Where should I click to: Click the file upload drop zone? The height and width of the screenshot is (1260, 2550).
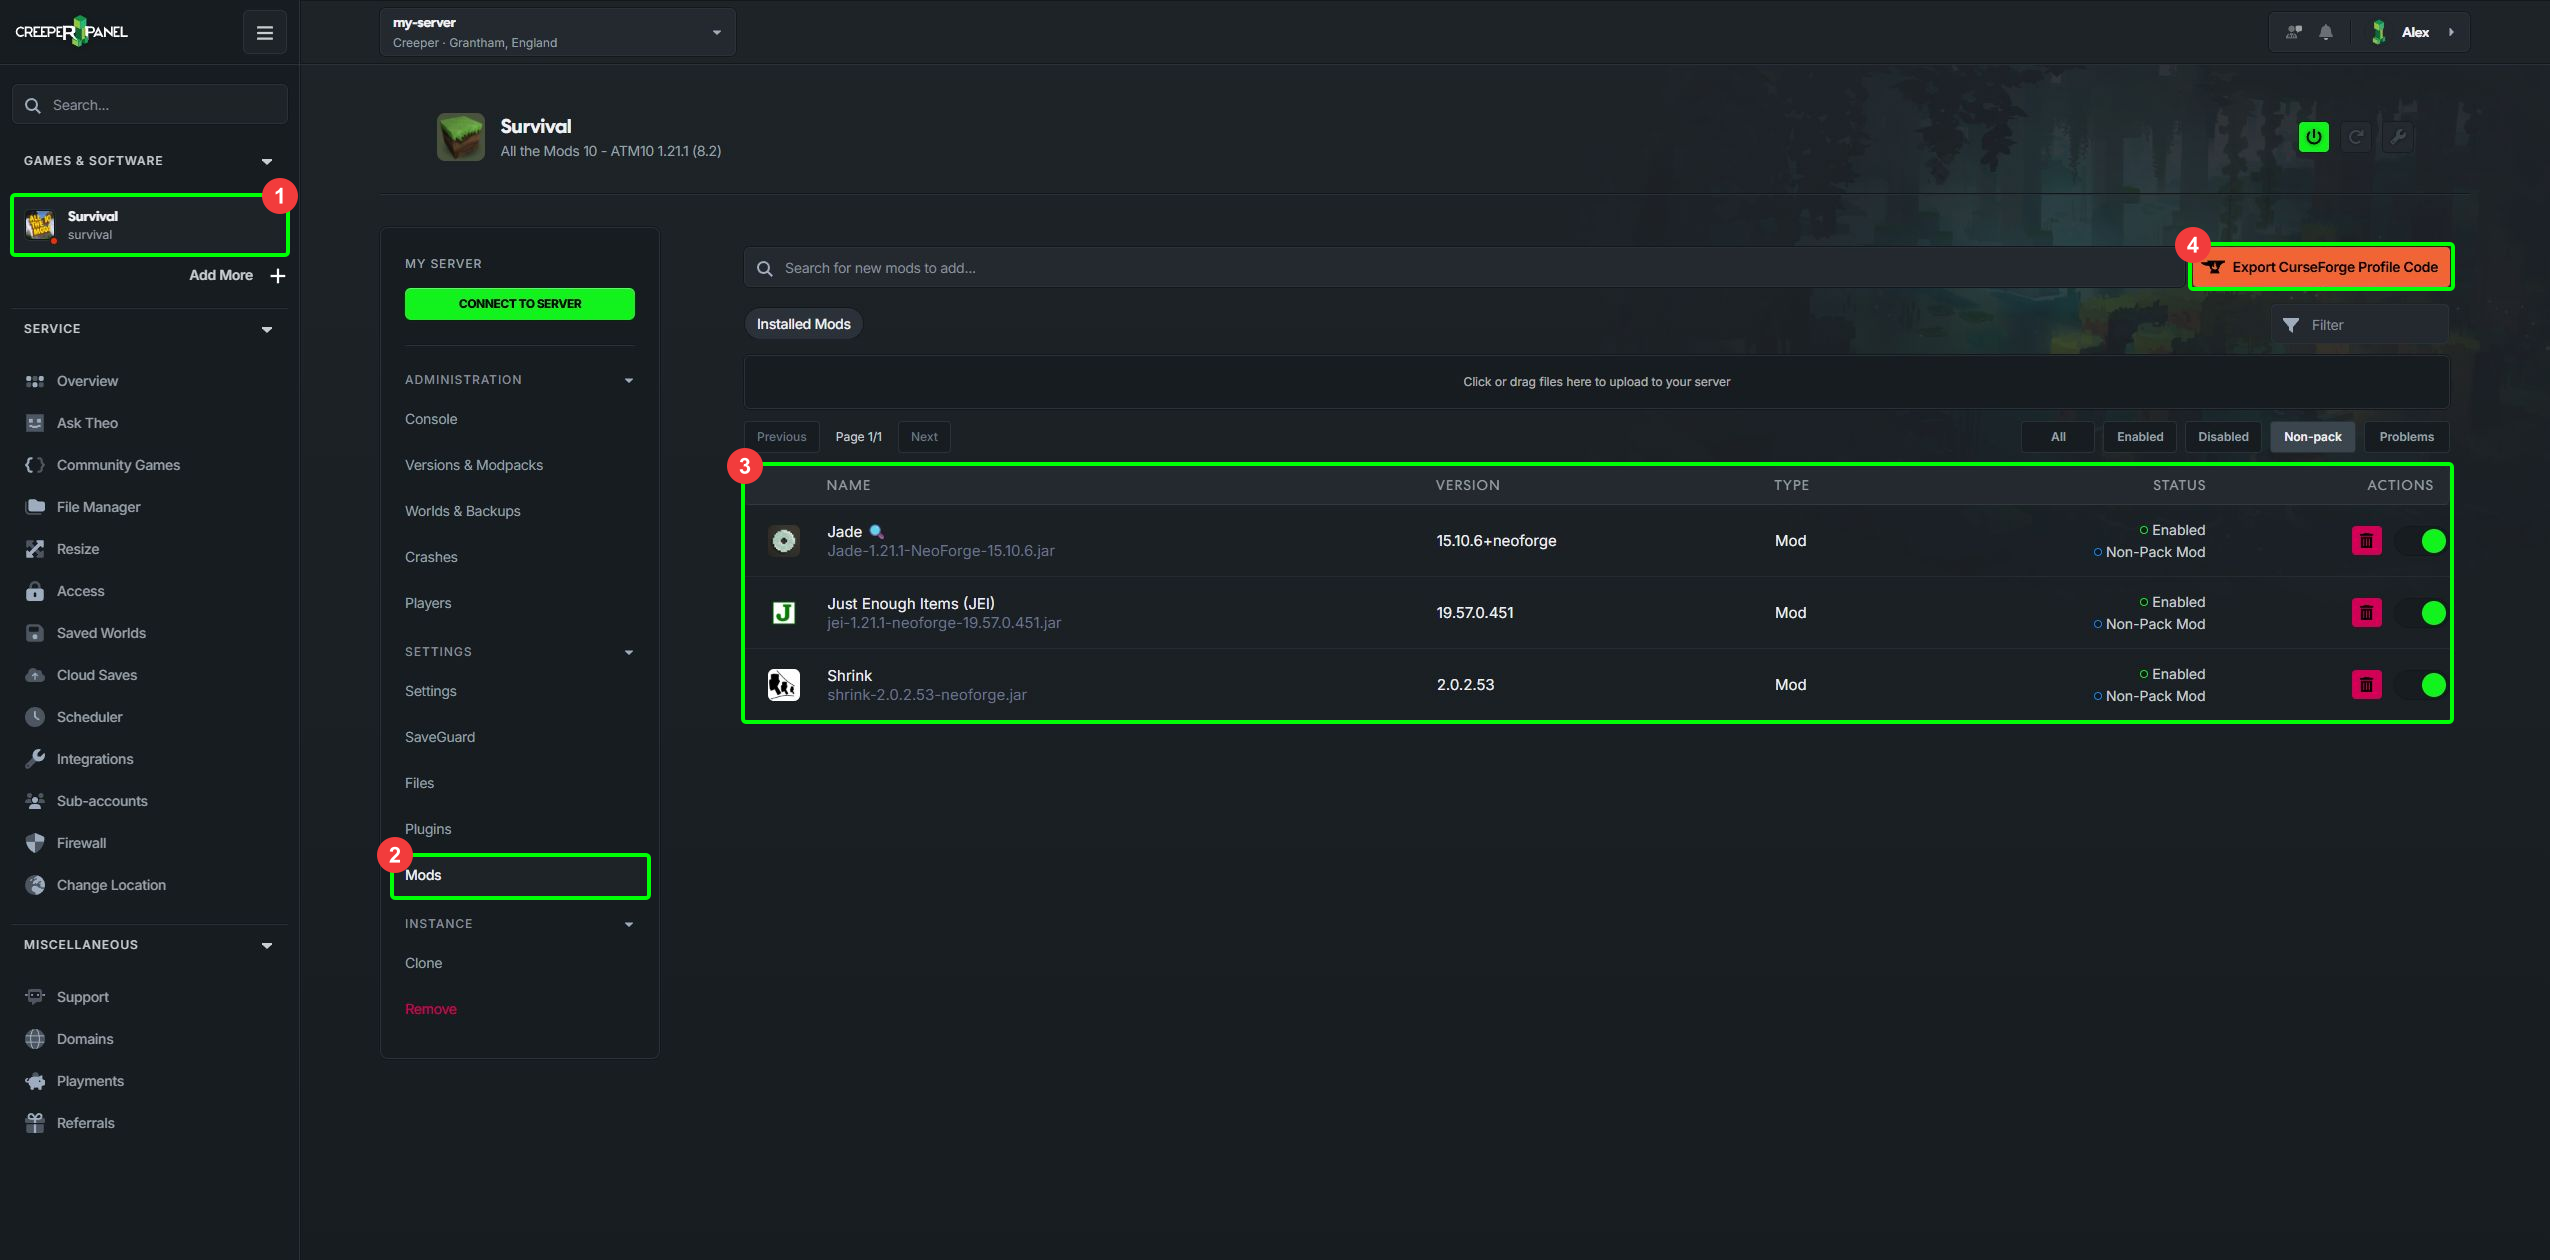coord(1597,382)
